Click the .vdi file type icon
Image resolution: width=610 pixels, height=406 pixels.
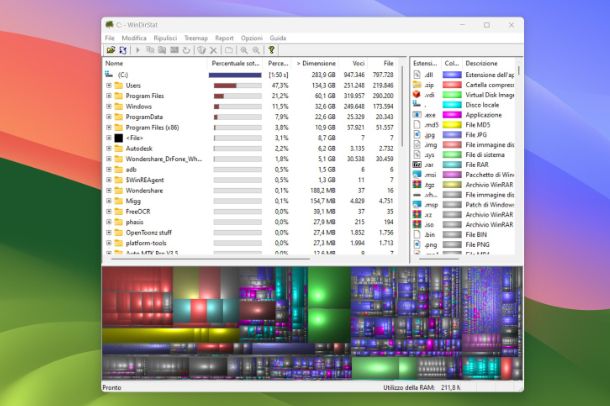tap(417, 94)
